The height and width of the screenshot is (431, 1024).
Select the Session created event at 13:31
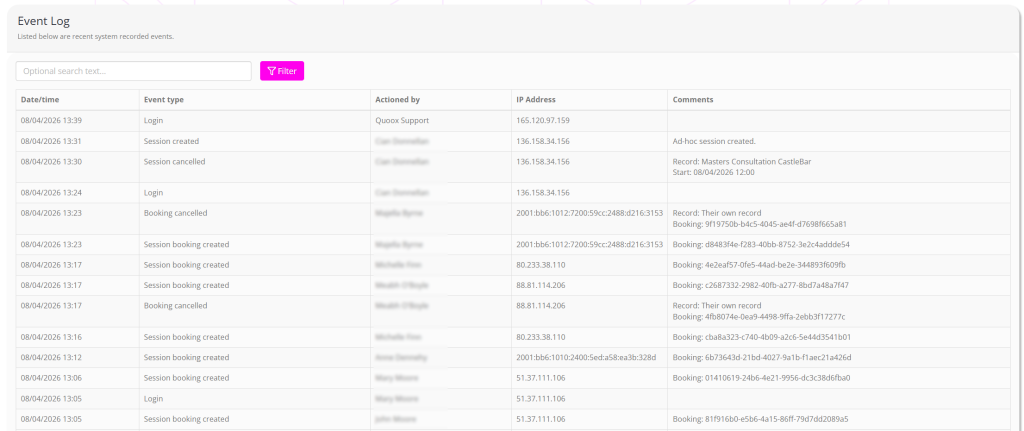[x=171, y=141]
